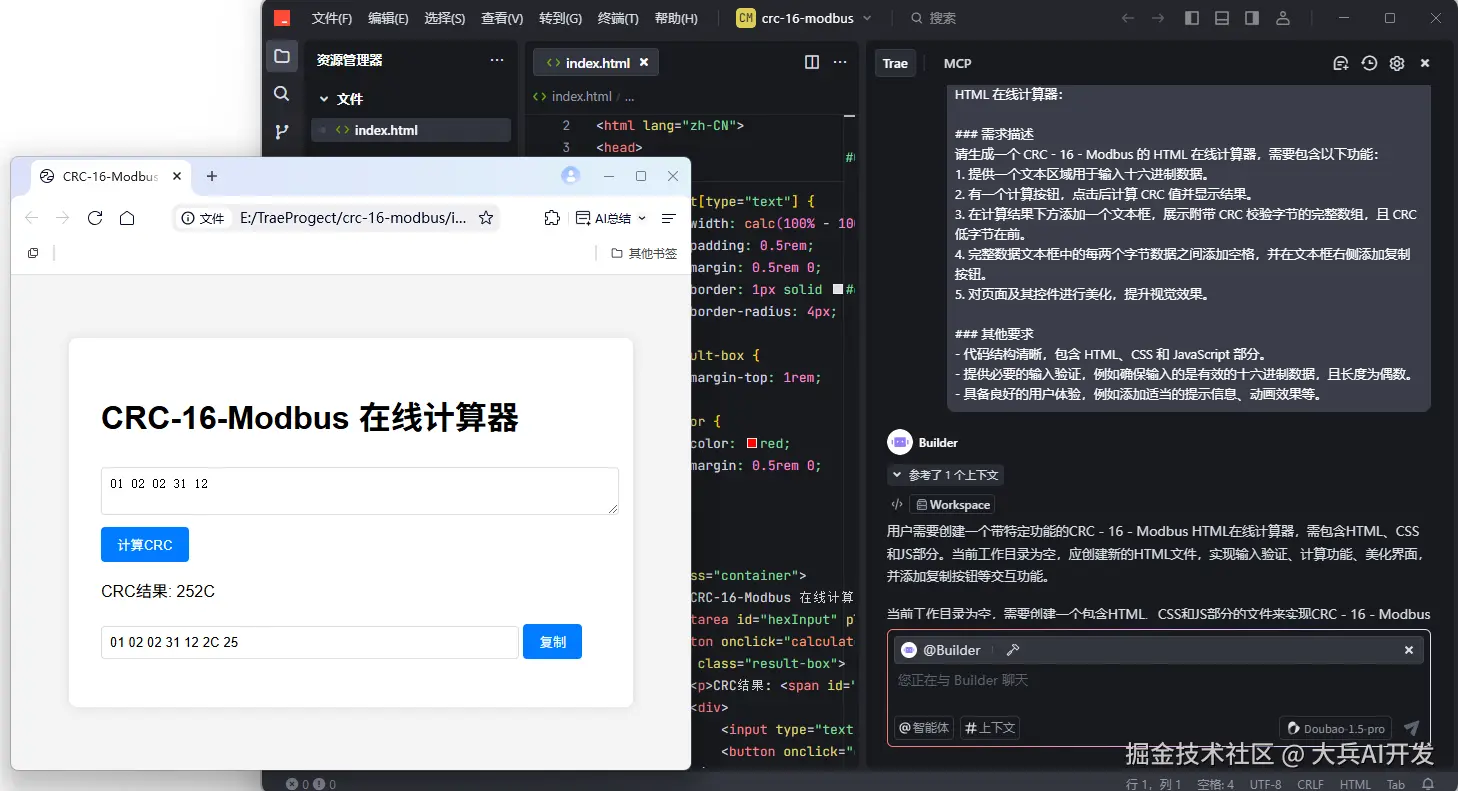
Task: Split the editor with the split icon
Action: tap(812, 62)
